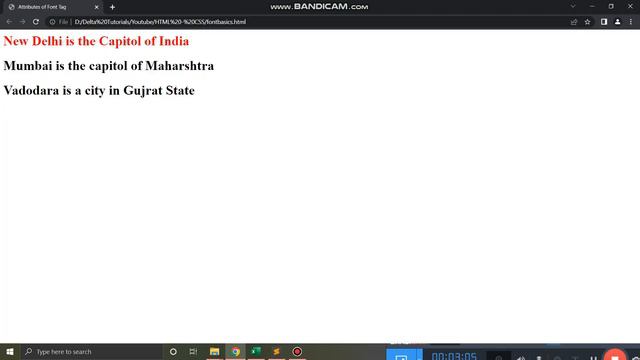Open Task View from the taskbar
The image size is (640, 360).
coord(193,351)
